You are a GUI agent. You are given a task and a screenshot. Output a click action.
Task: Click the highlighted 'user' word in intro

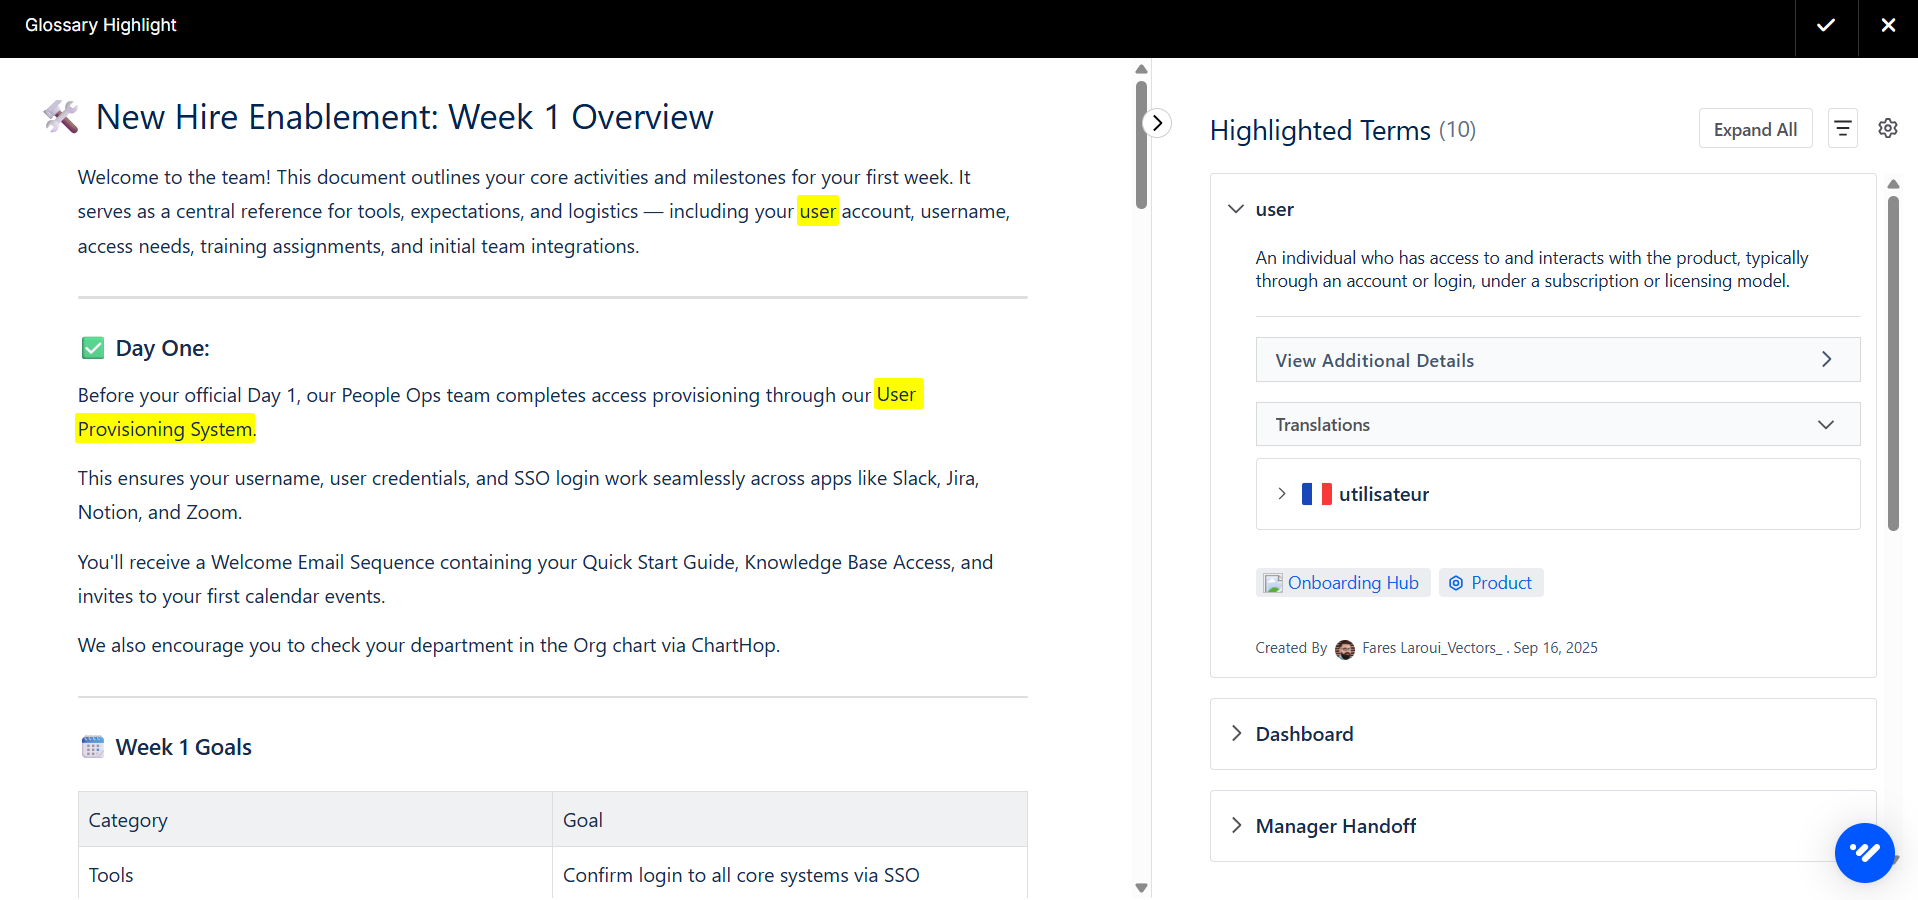[x=818, y=211]
